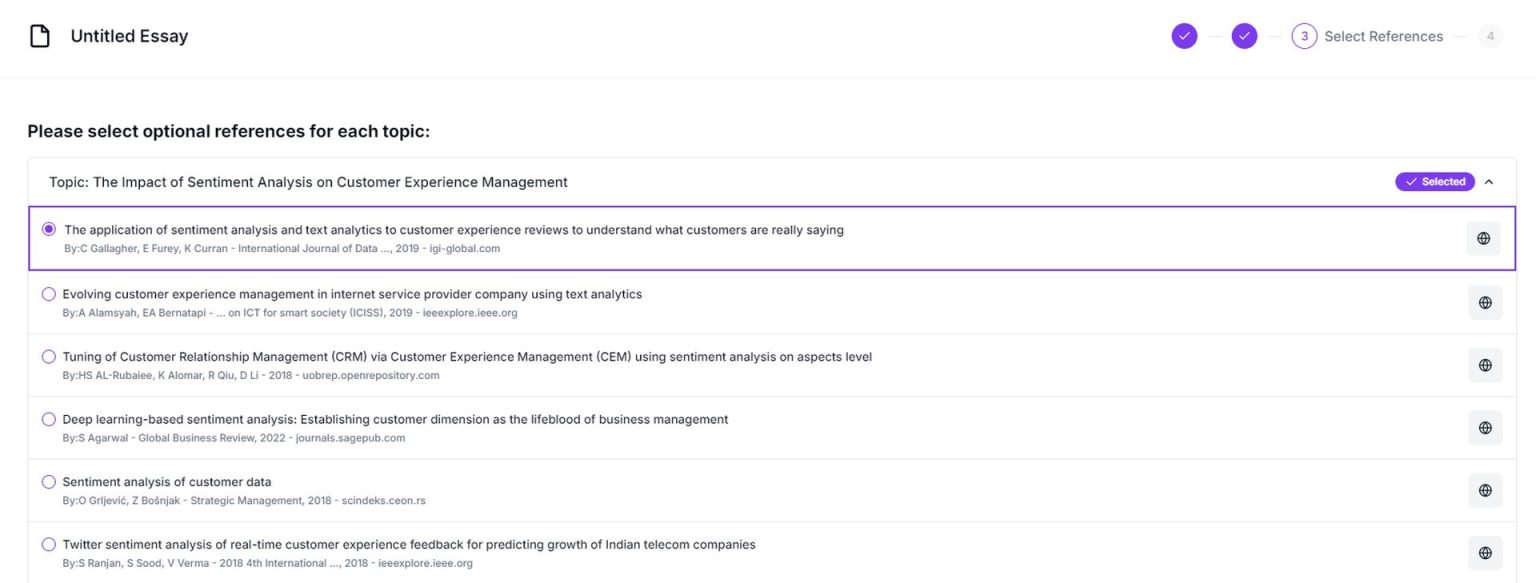Collapse the topic section with chevron arrow
This screenshot has height=583, width=1536.
[1489, 182]
